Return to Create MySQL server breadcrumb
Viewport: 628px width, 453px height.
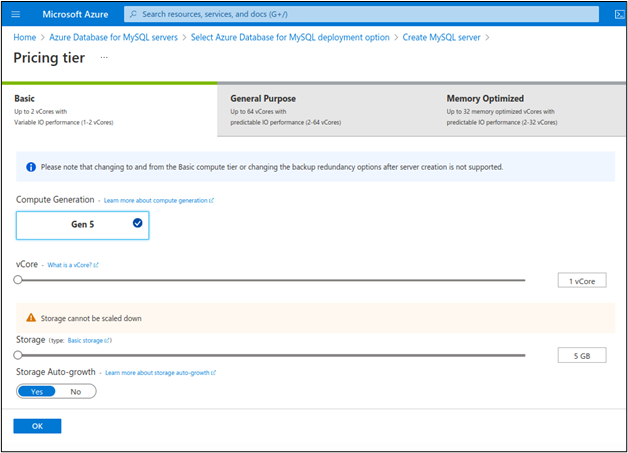(x=441, y=37)
